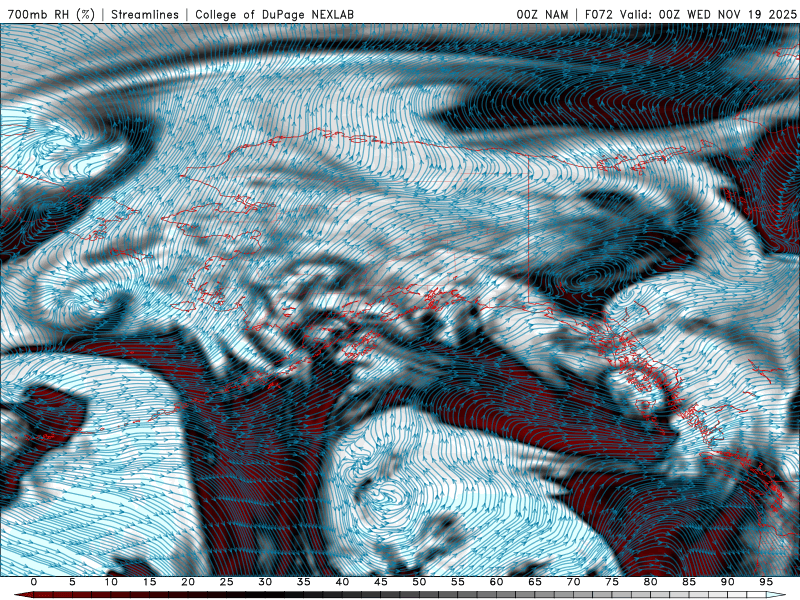Click the colorbar label '95'
Screen dimensions: 800x600
[x=766, y=582]
